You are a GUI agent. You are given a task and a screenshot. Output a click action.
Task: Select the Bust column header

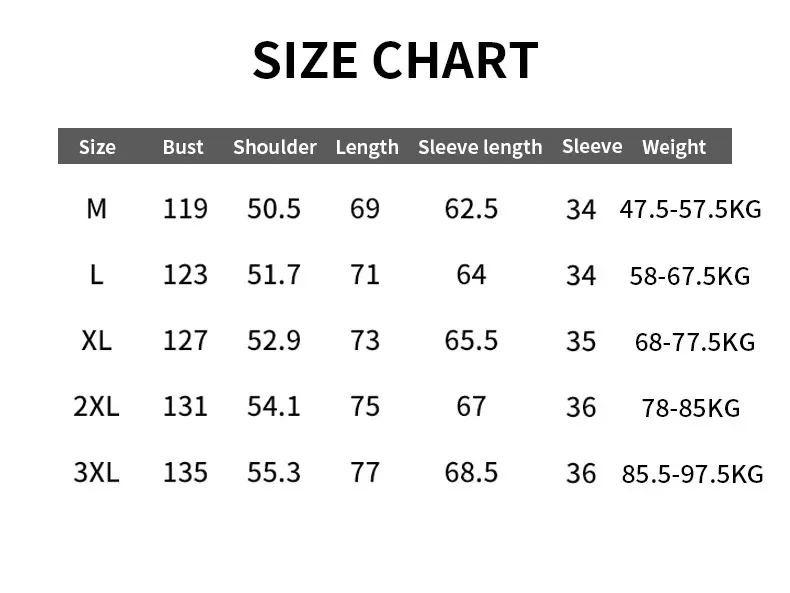[183, 147]
